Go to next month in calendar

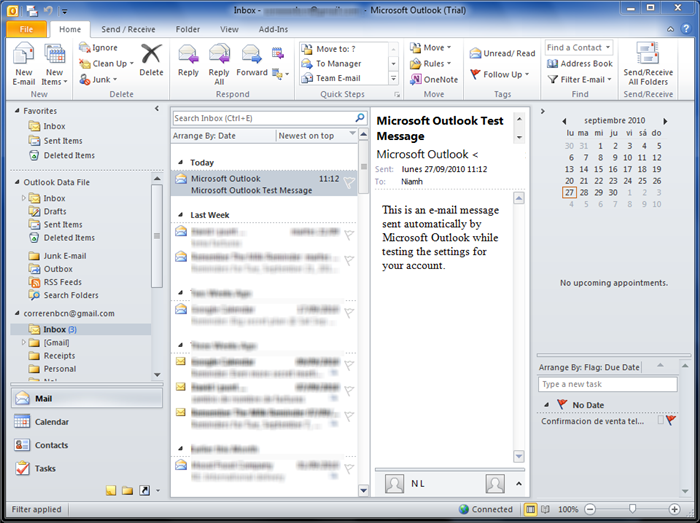(665, 121)
